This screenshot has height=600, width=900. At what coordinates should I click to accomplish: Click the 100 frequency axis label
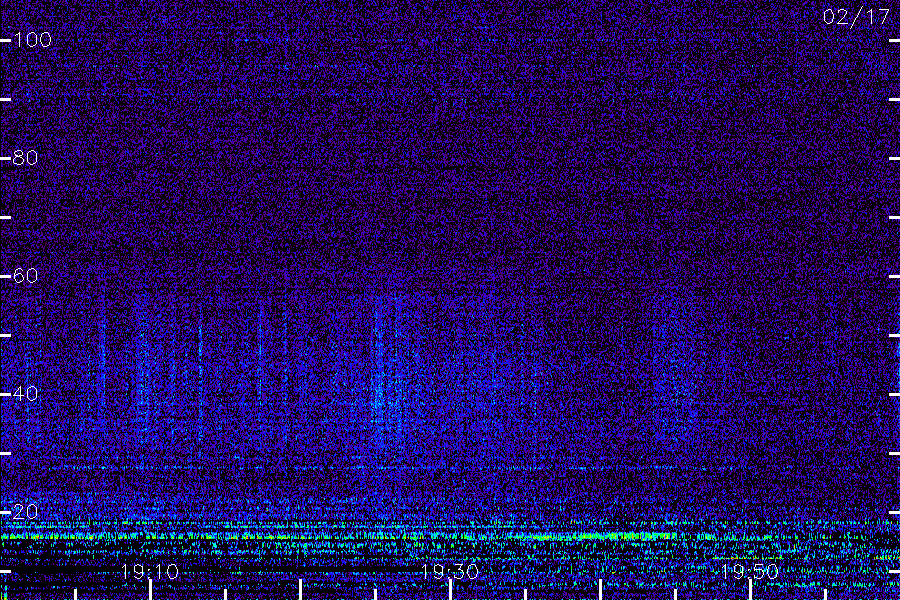click(x=32, y=40)
